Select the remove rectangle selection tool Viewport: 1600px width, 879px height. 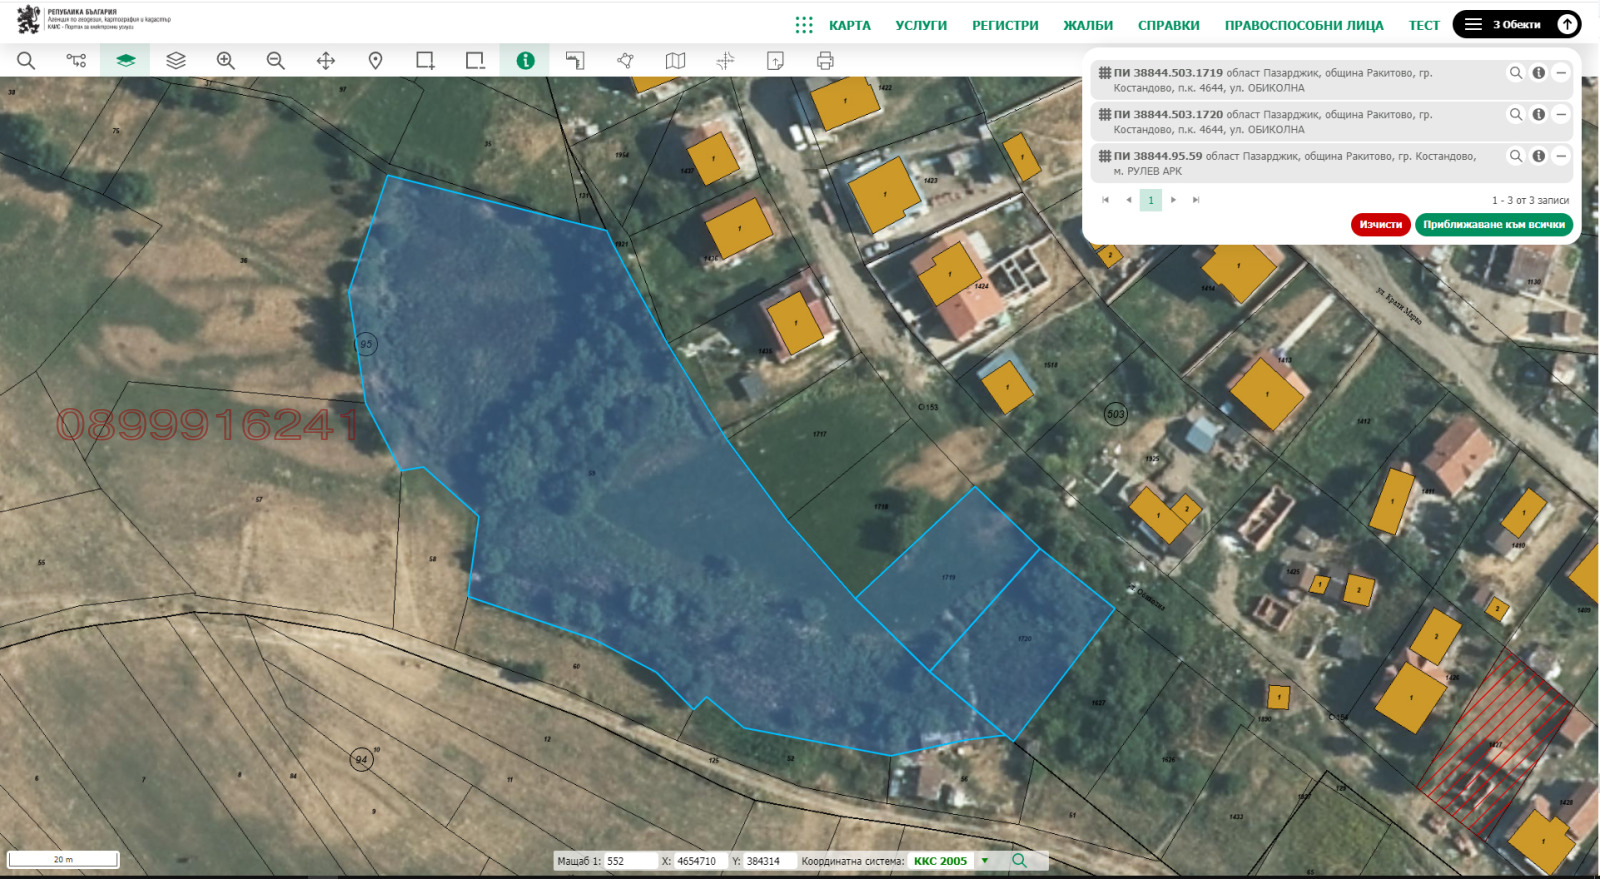(x=475, y=61)
